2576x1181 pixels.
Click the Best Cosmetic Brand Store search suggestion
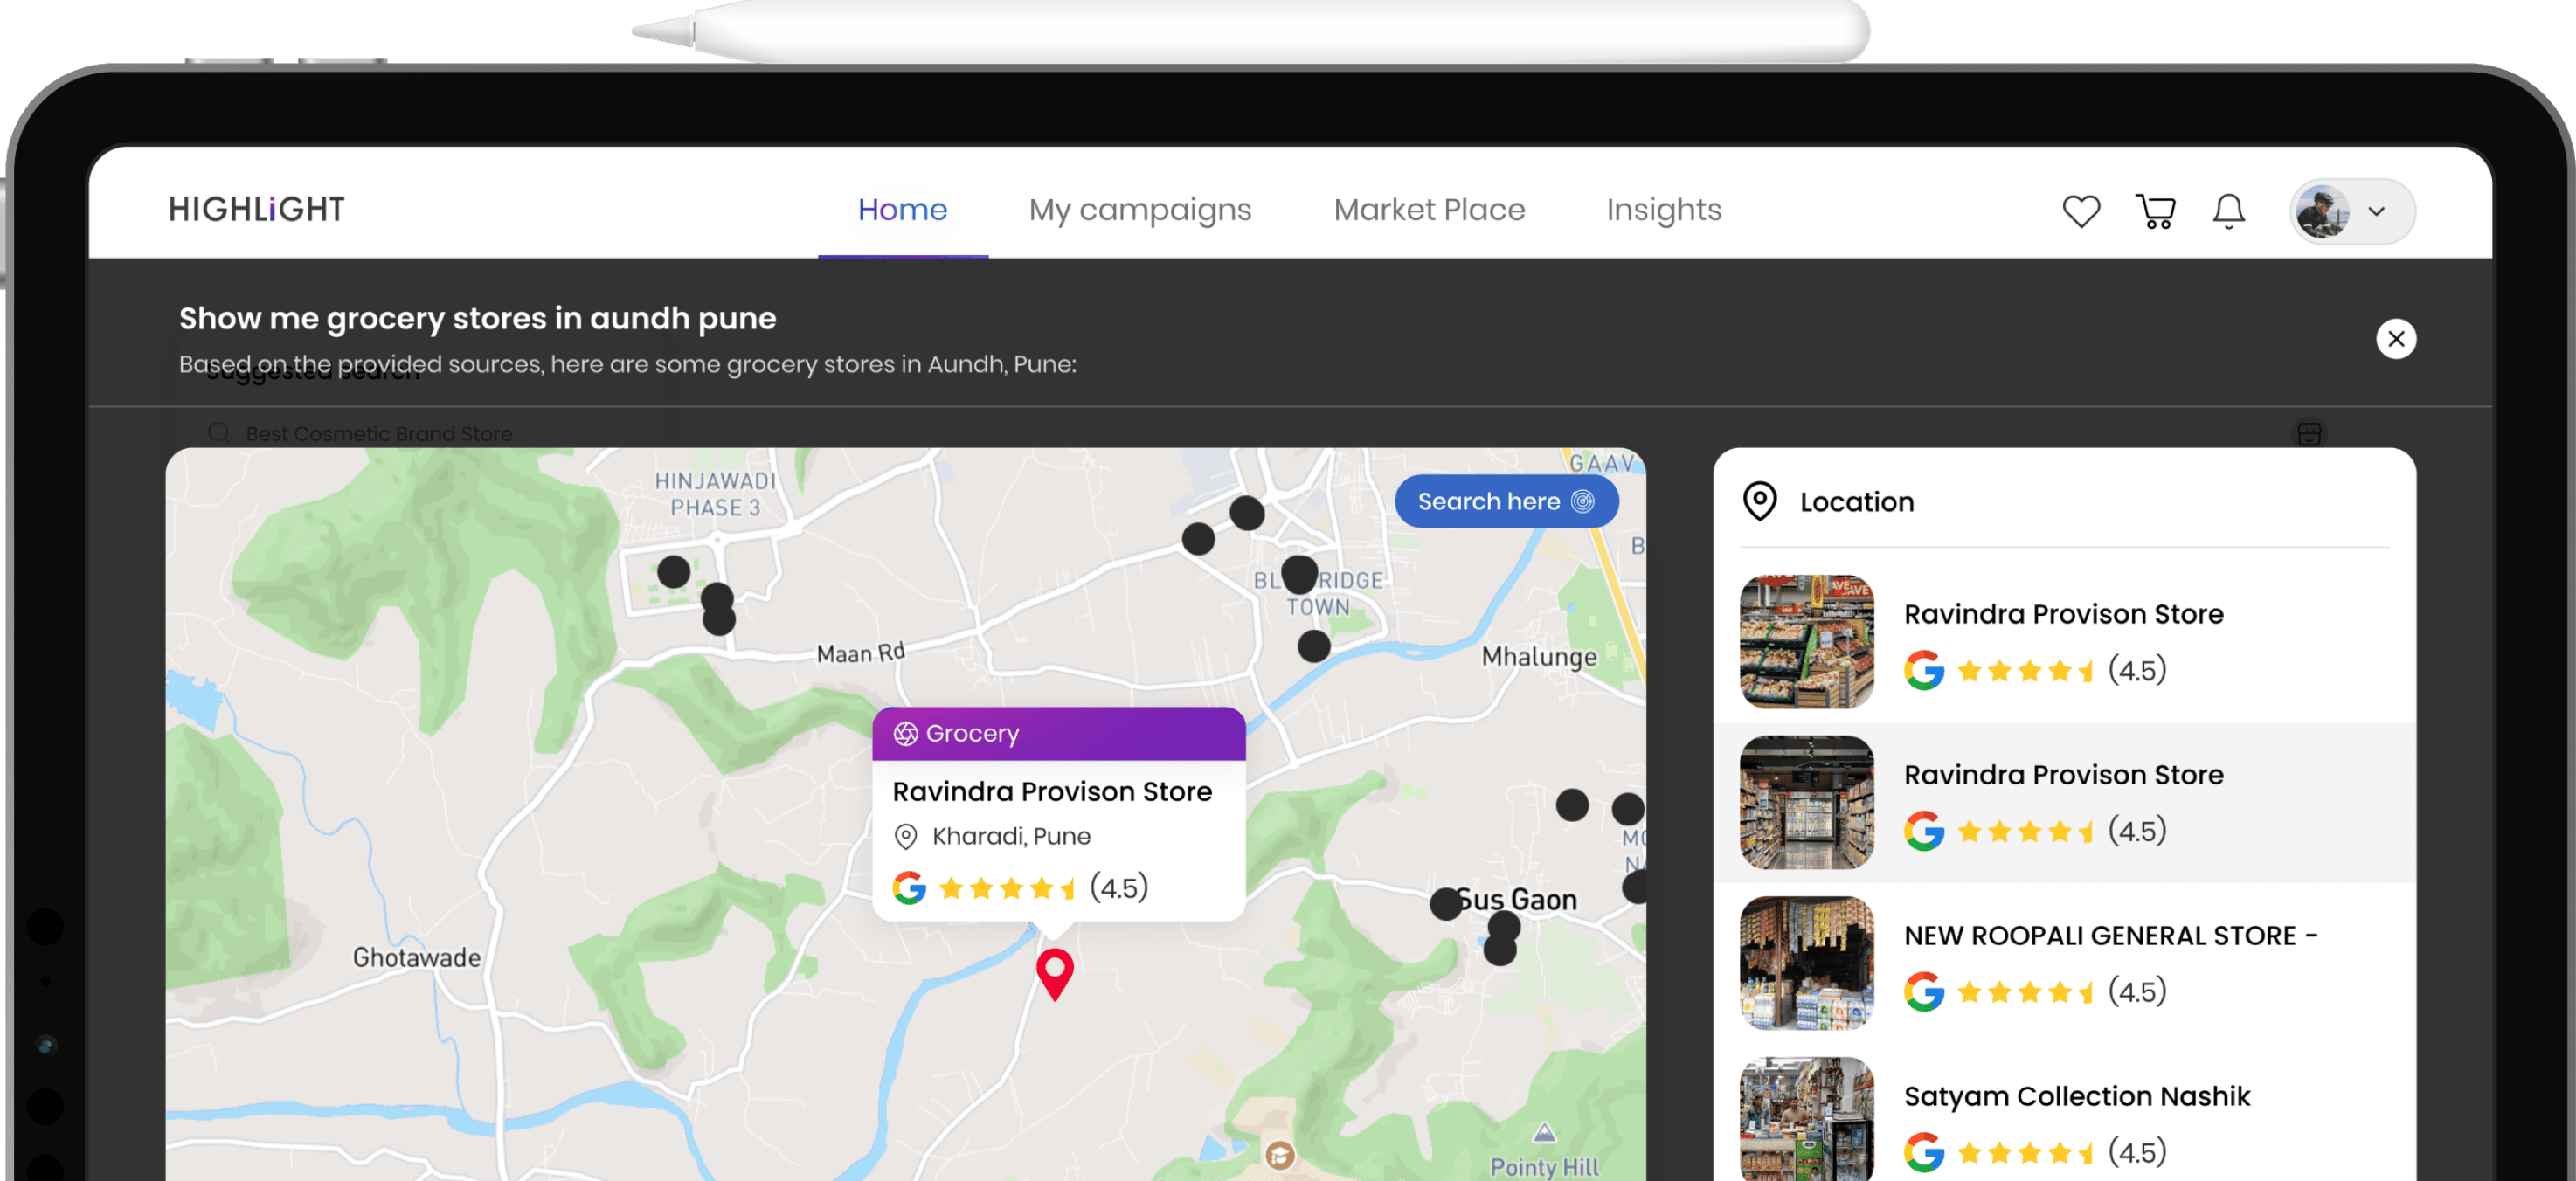378,433
